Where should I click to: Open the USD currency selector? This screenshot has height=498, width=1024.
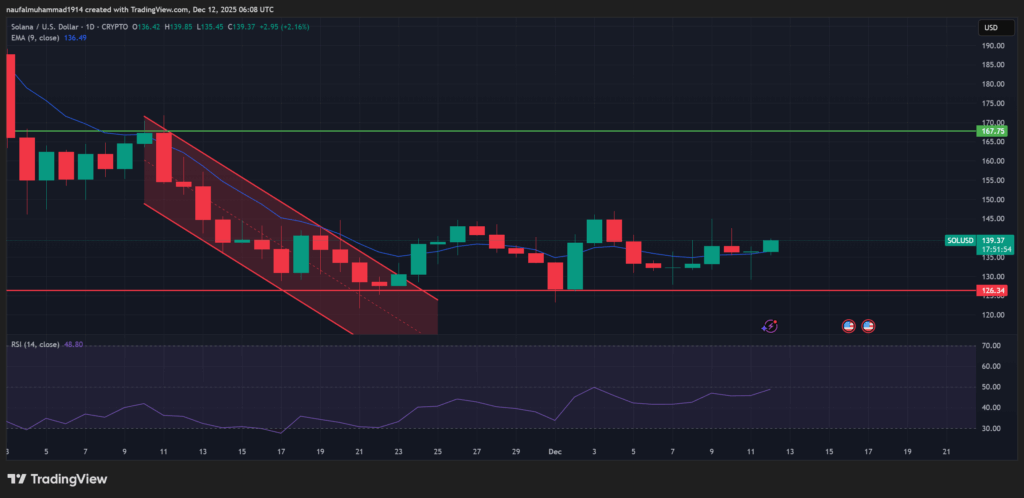click(x=993, y=27)
